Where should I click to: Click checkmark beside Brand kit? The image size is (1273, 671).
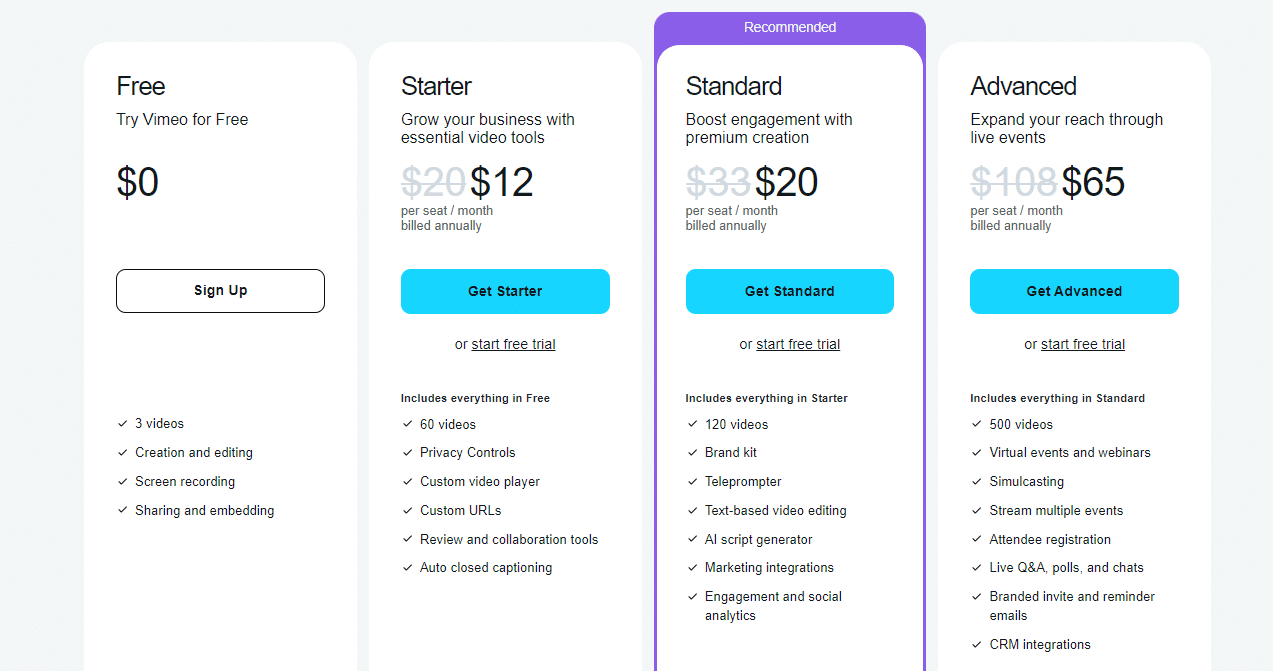pos(692,452)
